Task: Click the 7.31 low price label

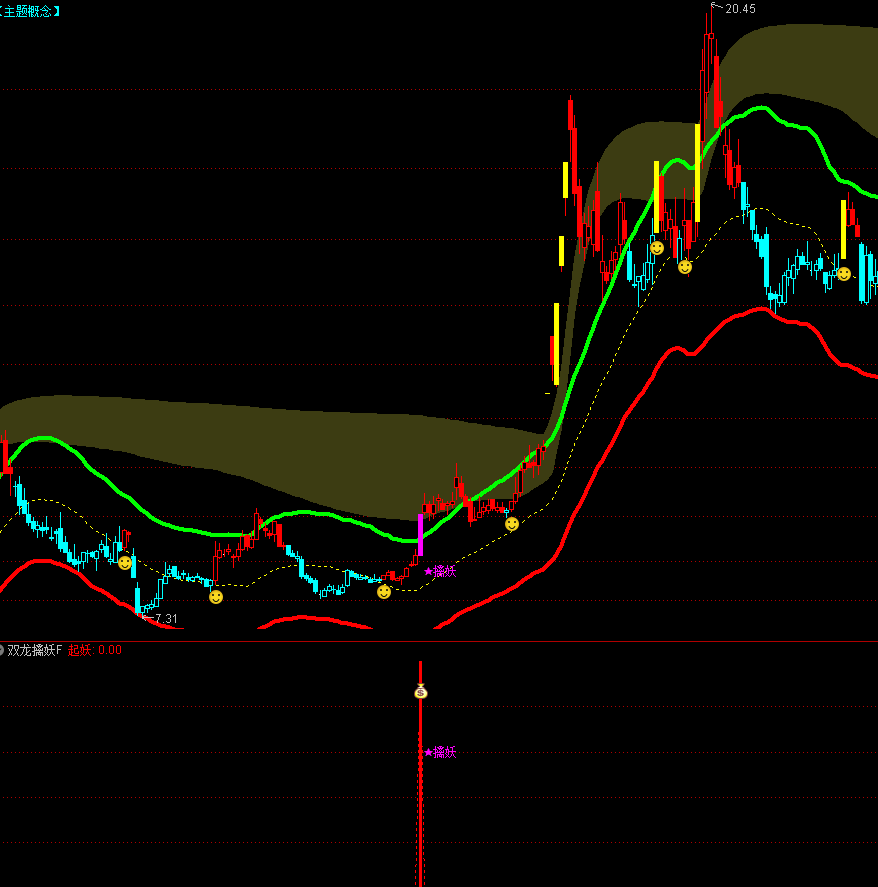Action: [x=166, y=619]
